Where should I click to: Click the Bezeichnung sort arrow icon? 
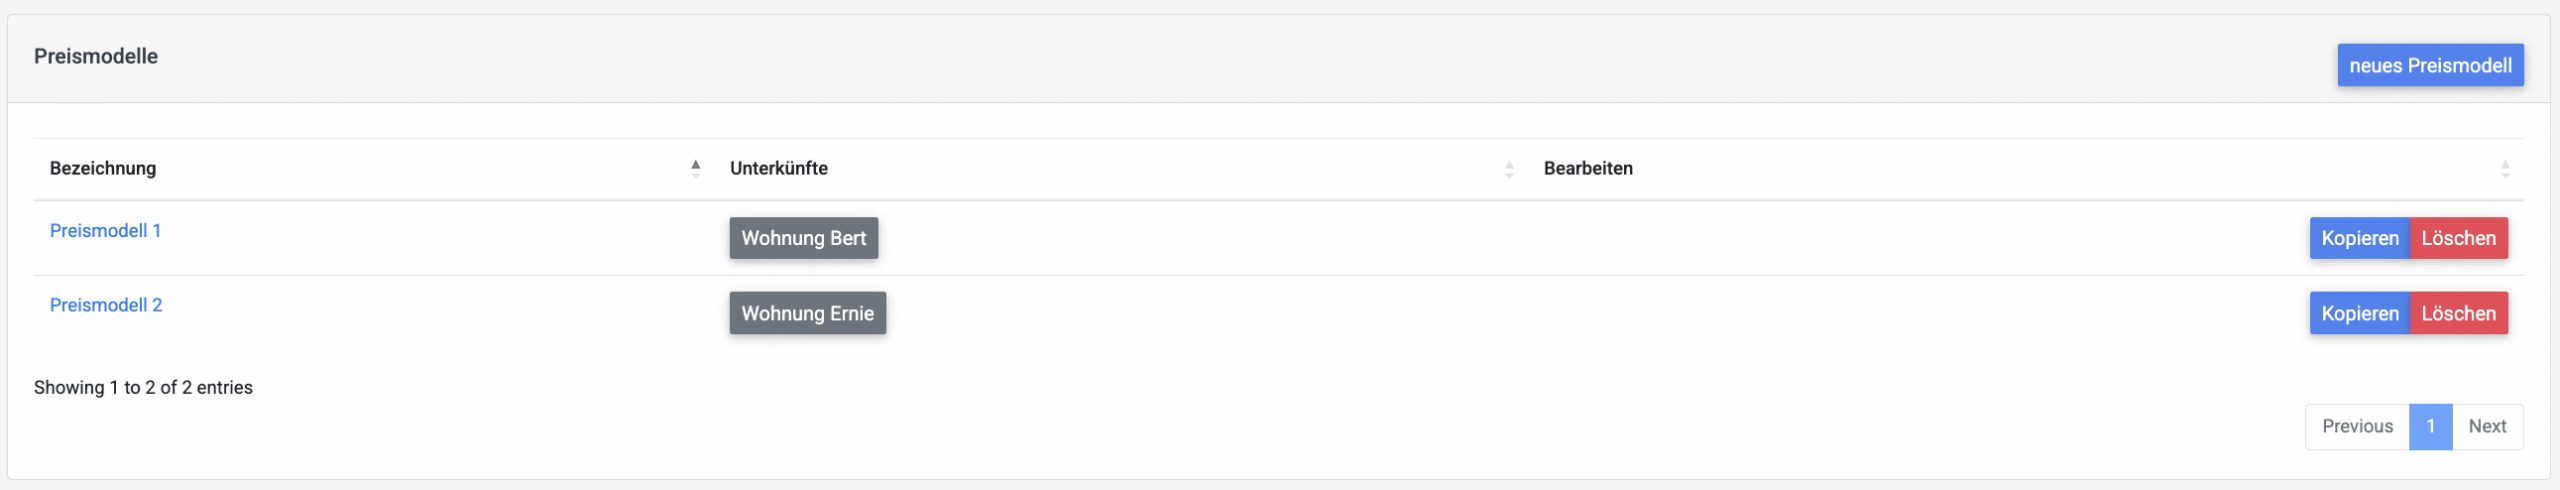[695, 169]
